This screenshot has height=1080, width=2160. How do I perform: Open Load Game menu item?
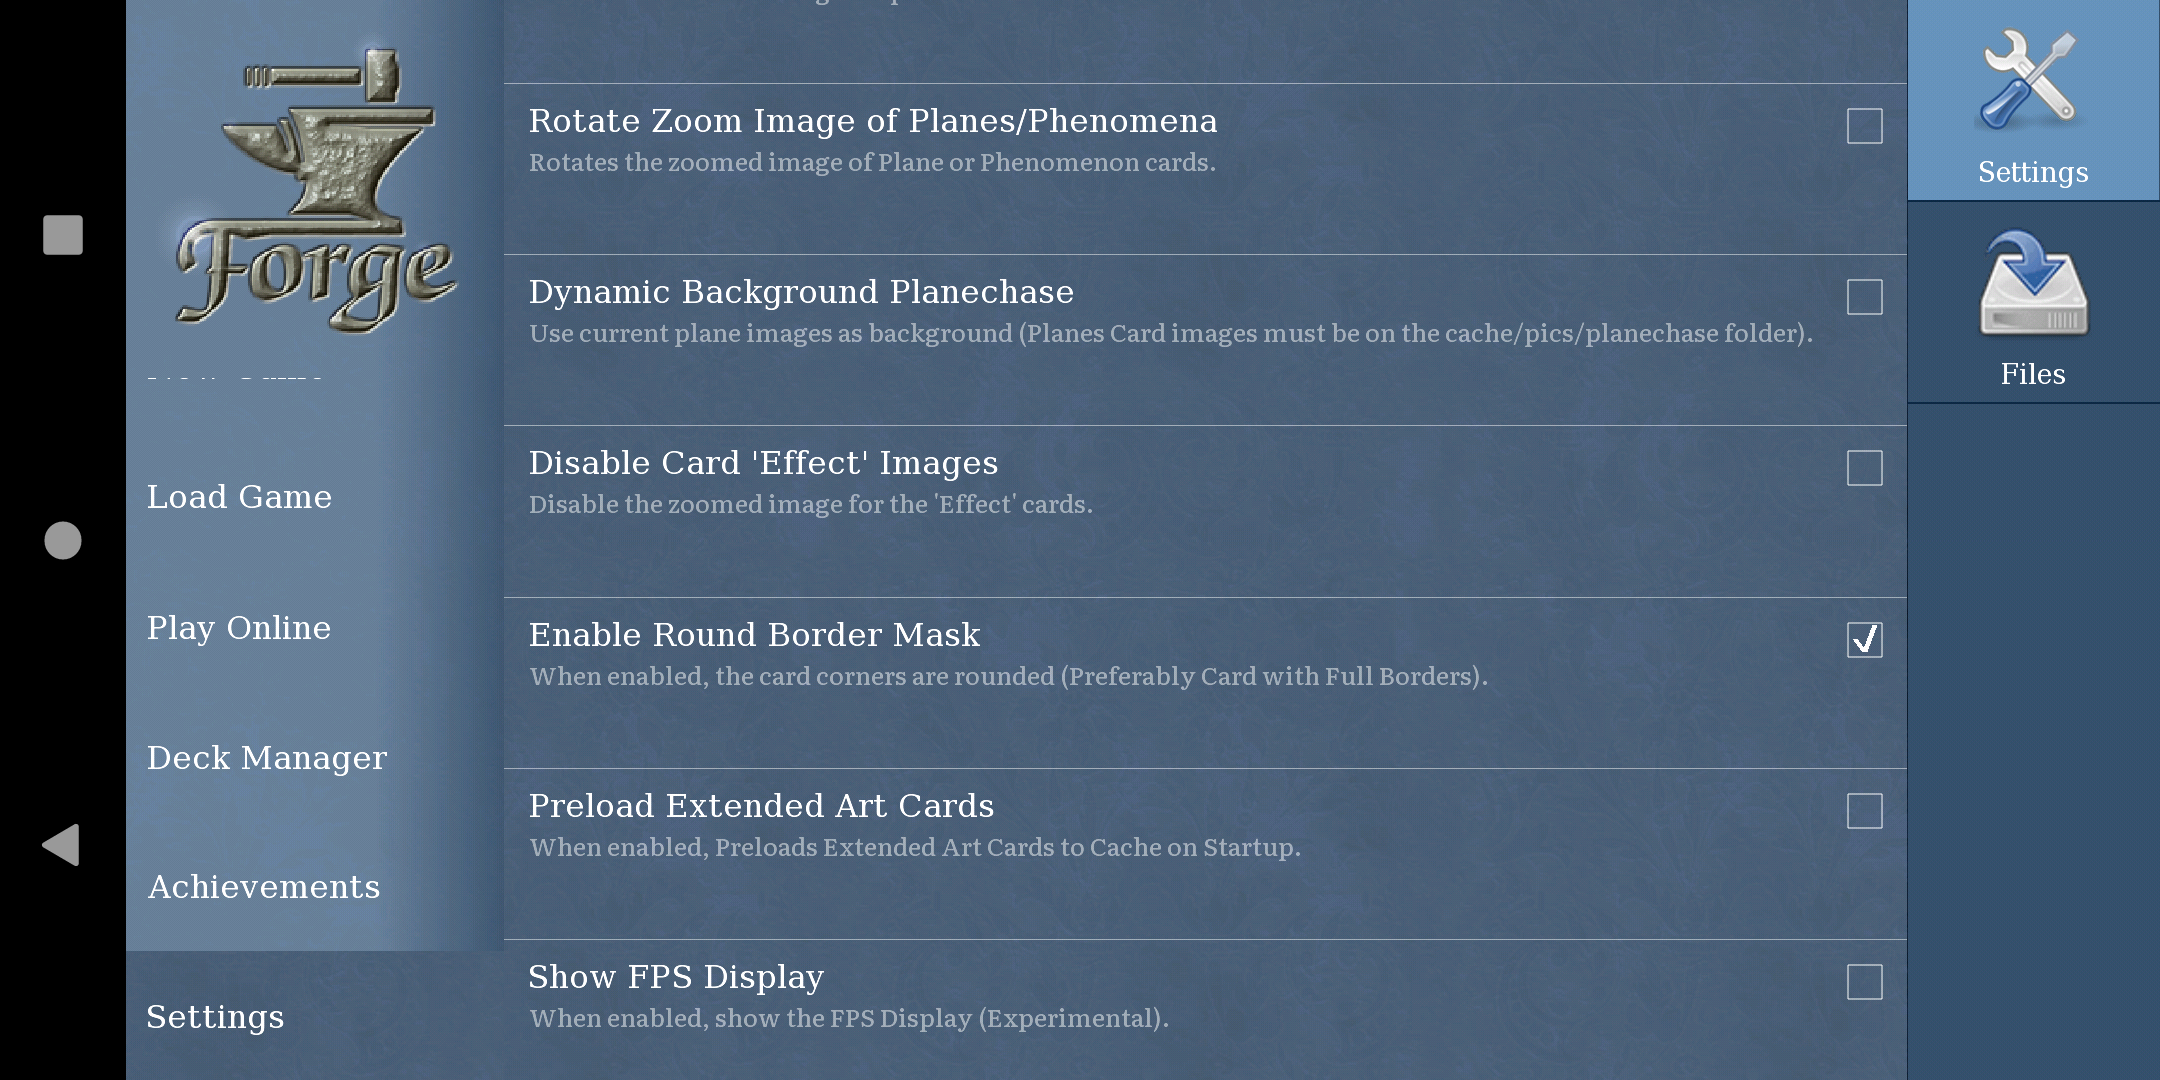click(239, 497)
